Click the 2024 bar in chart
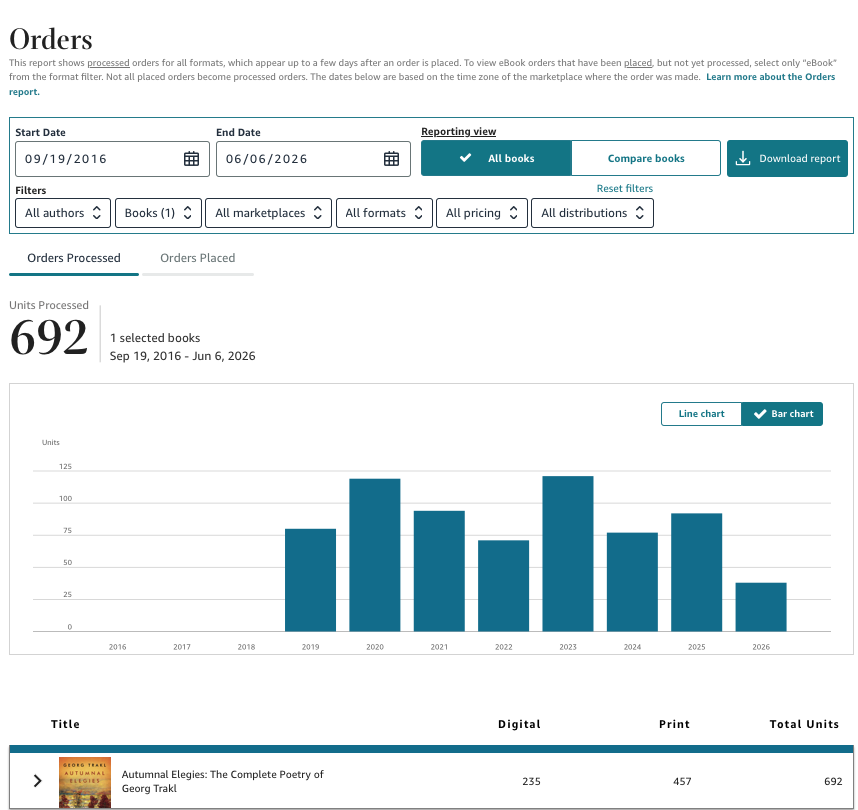The image size is (858, 810). 633,582
